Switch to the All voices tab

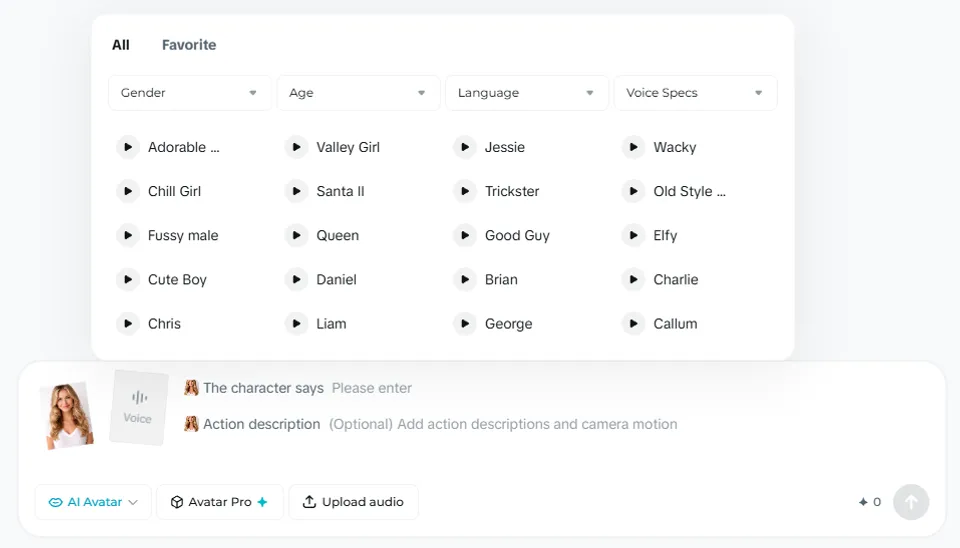[x=121, y=45]
